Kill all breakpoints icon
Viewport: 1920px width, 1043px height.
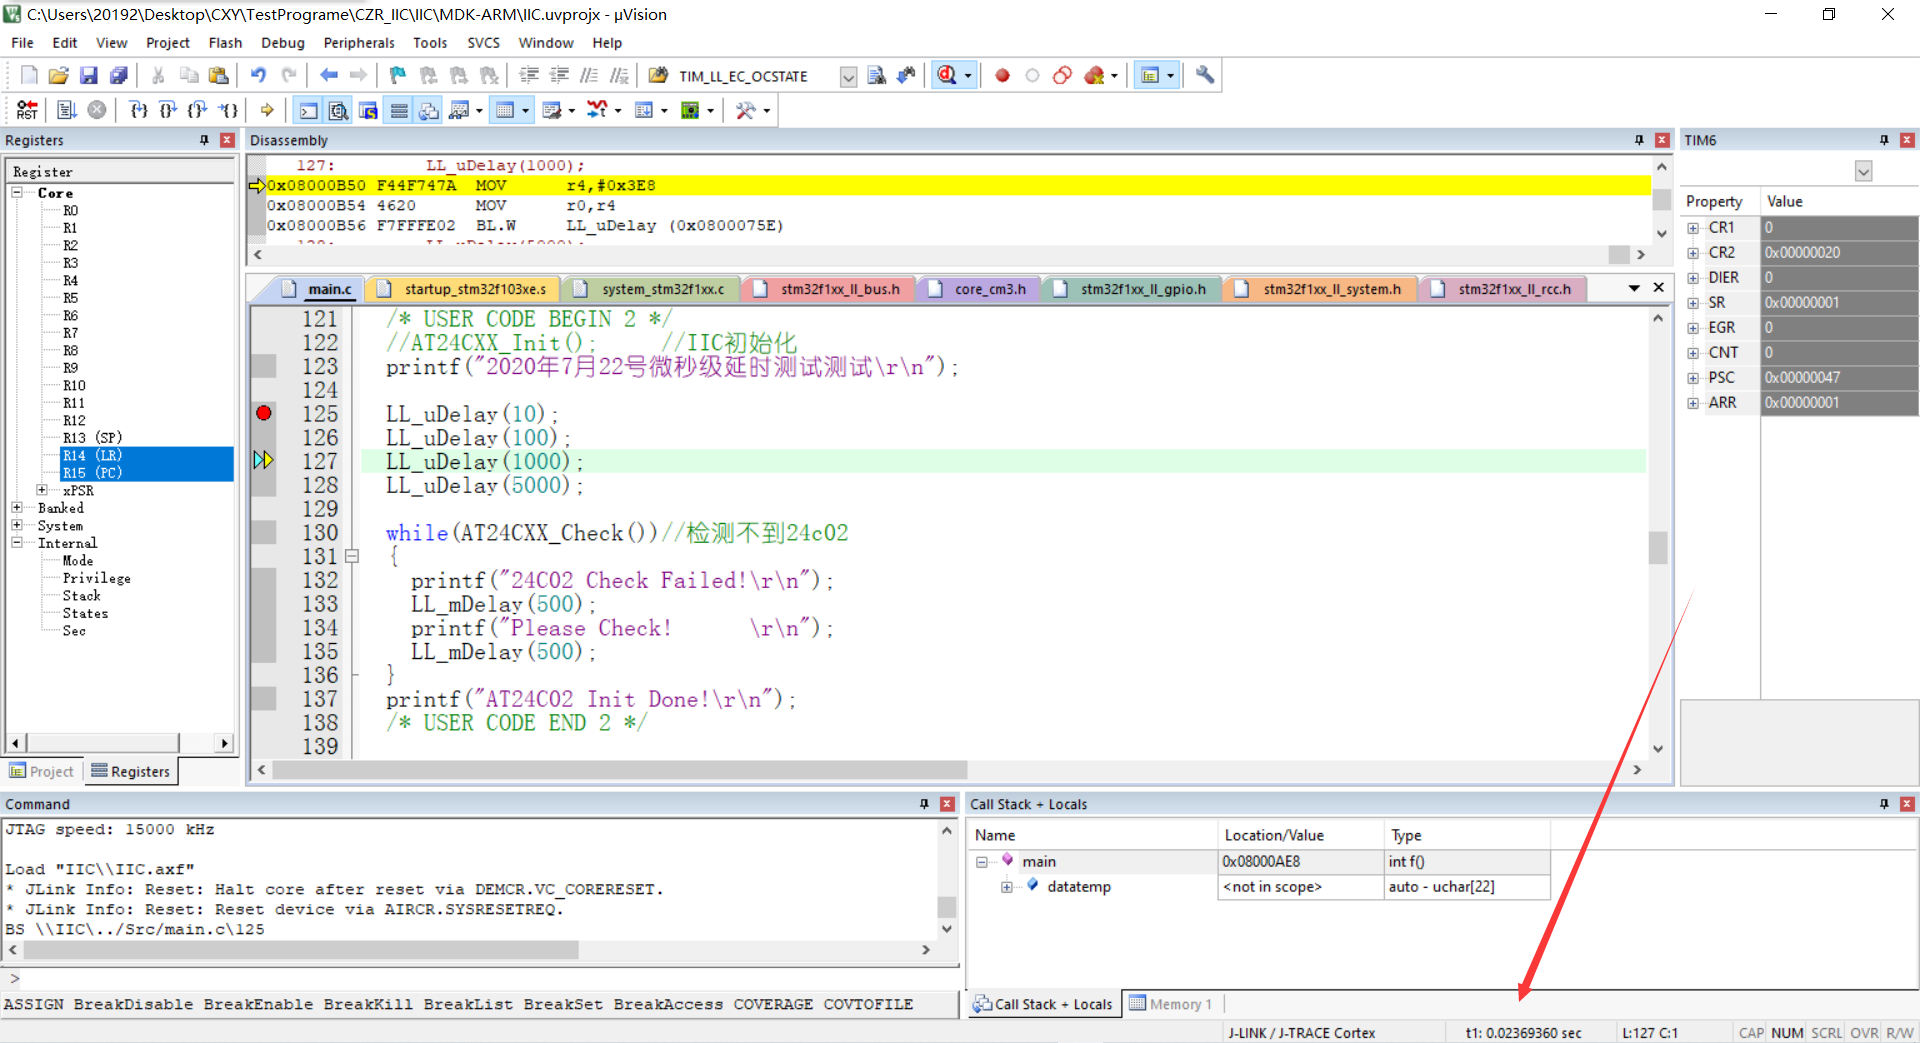pyautogui.click(x=1094, y=75)
